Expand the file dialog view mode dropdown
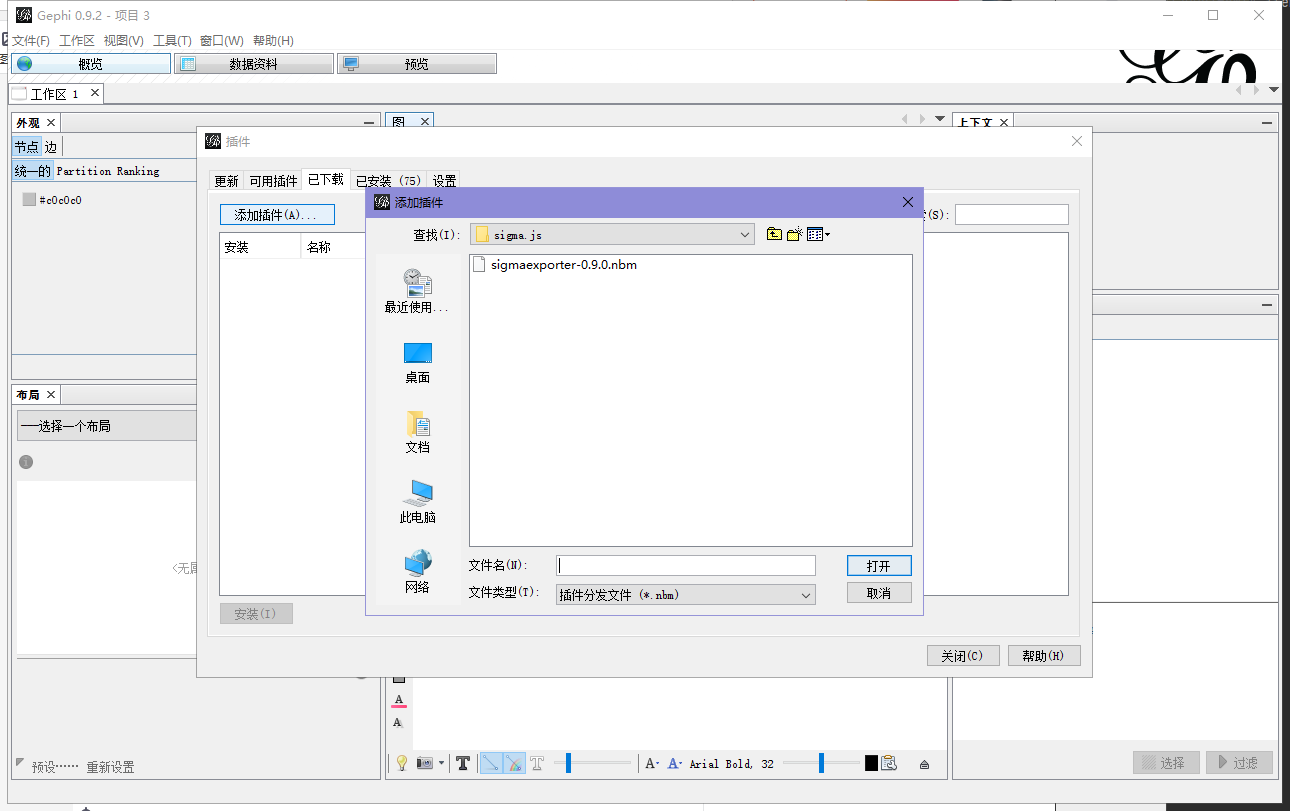 [816, 233]
